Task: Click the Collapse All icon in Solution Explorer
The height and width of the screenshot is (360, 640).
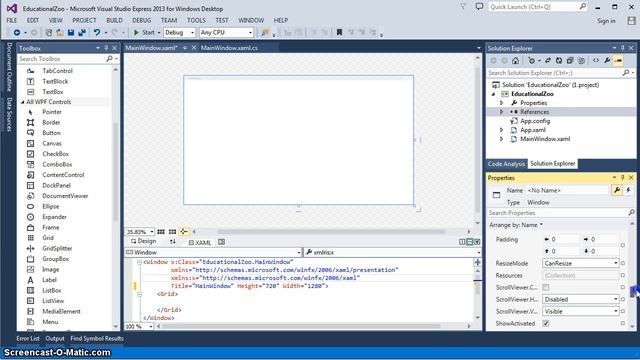Action: click(570, 60)
